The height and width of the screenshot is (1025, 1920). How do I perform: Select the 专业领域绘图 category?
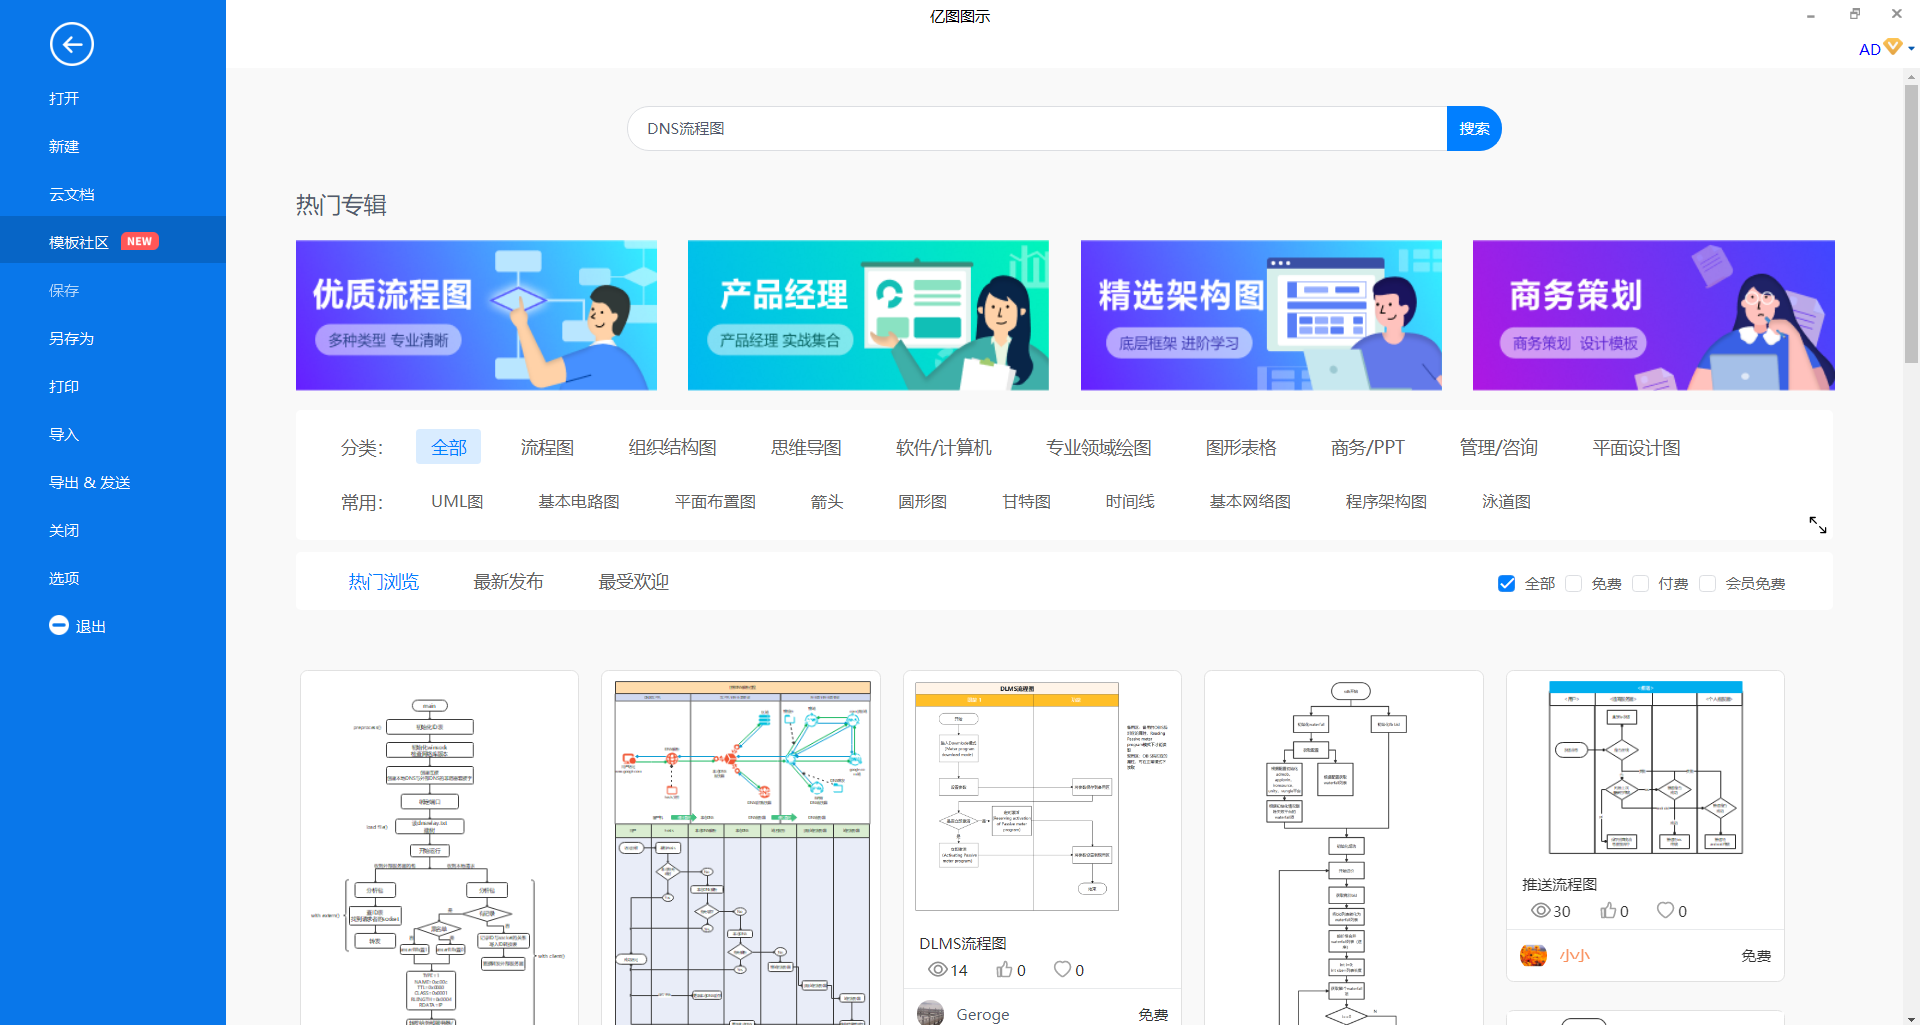click(x=1098, y=447)
